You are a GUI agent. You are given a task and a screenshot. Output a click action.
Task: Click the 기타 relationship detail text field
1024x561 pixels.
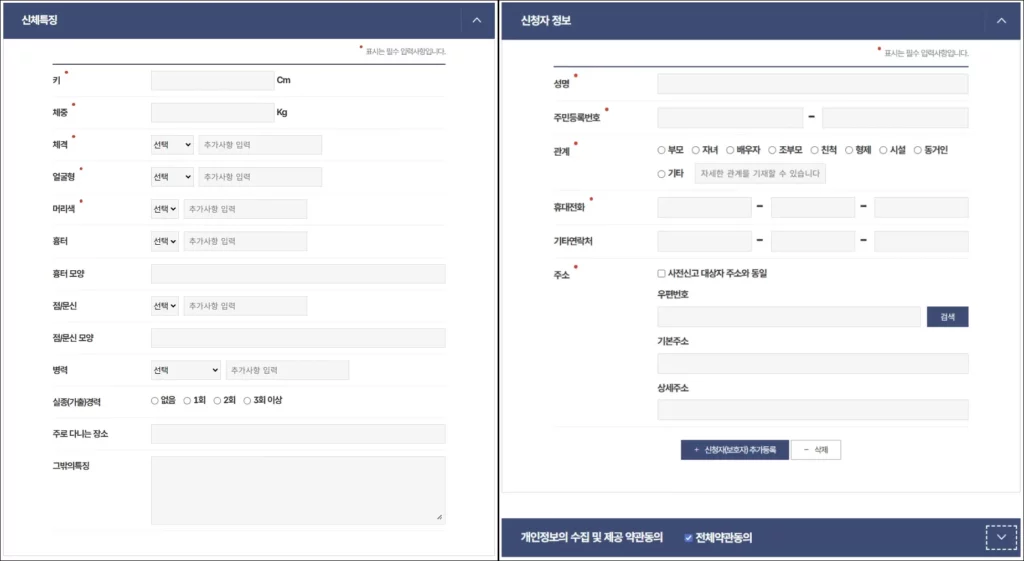(x=760, y=174)
